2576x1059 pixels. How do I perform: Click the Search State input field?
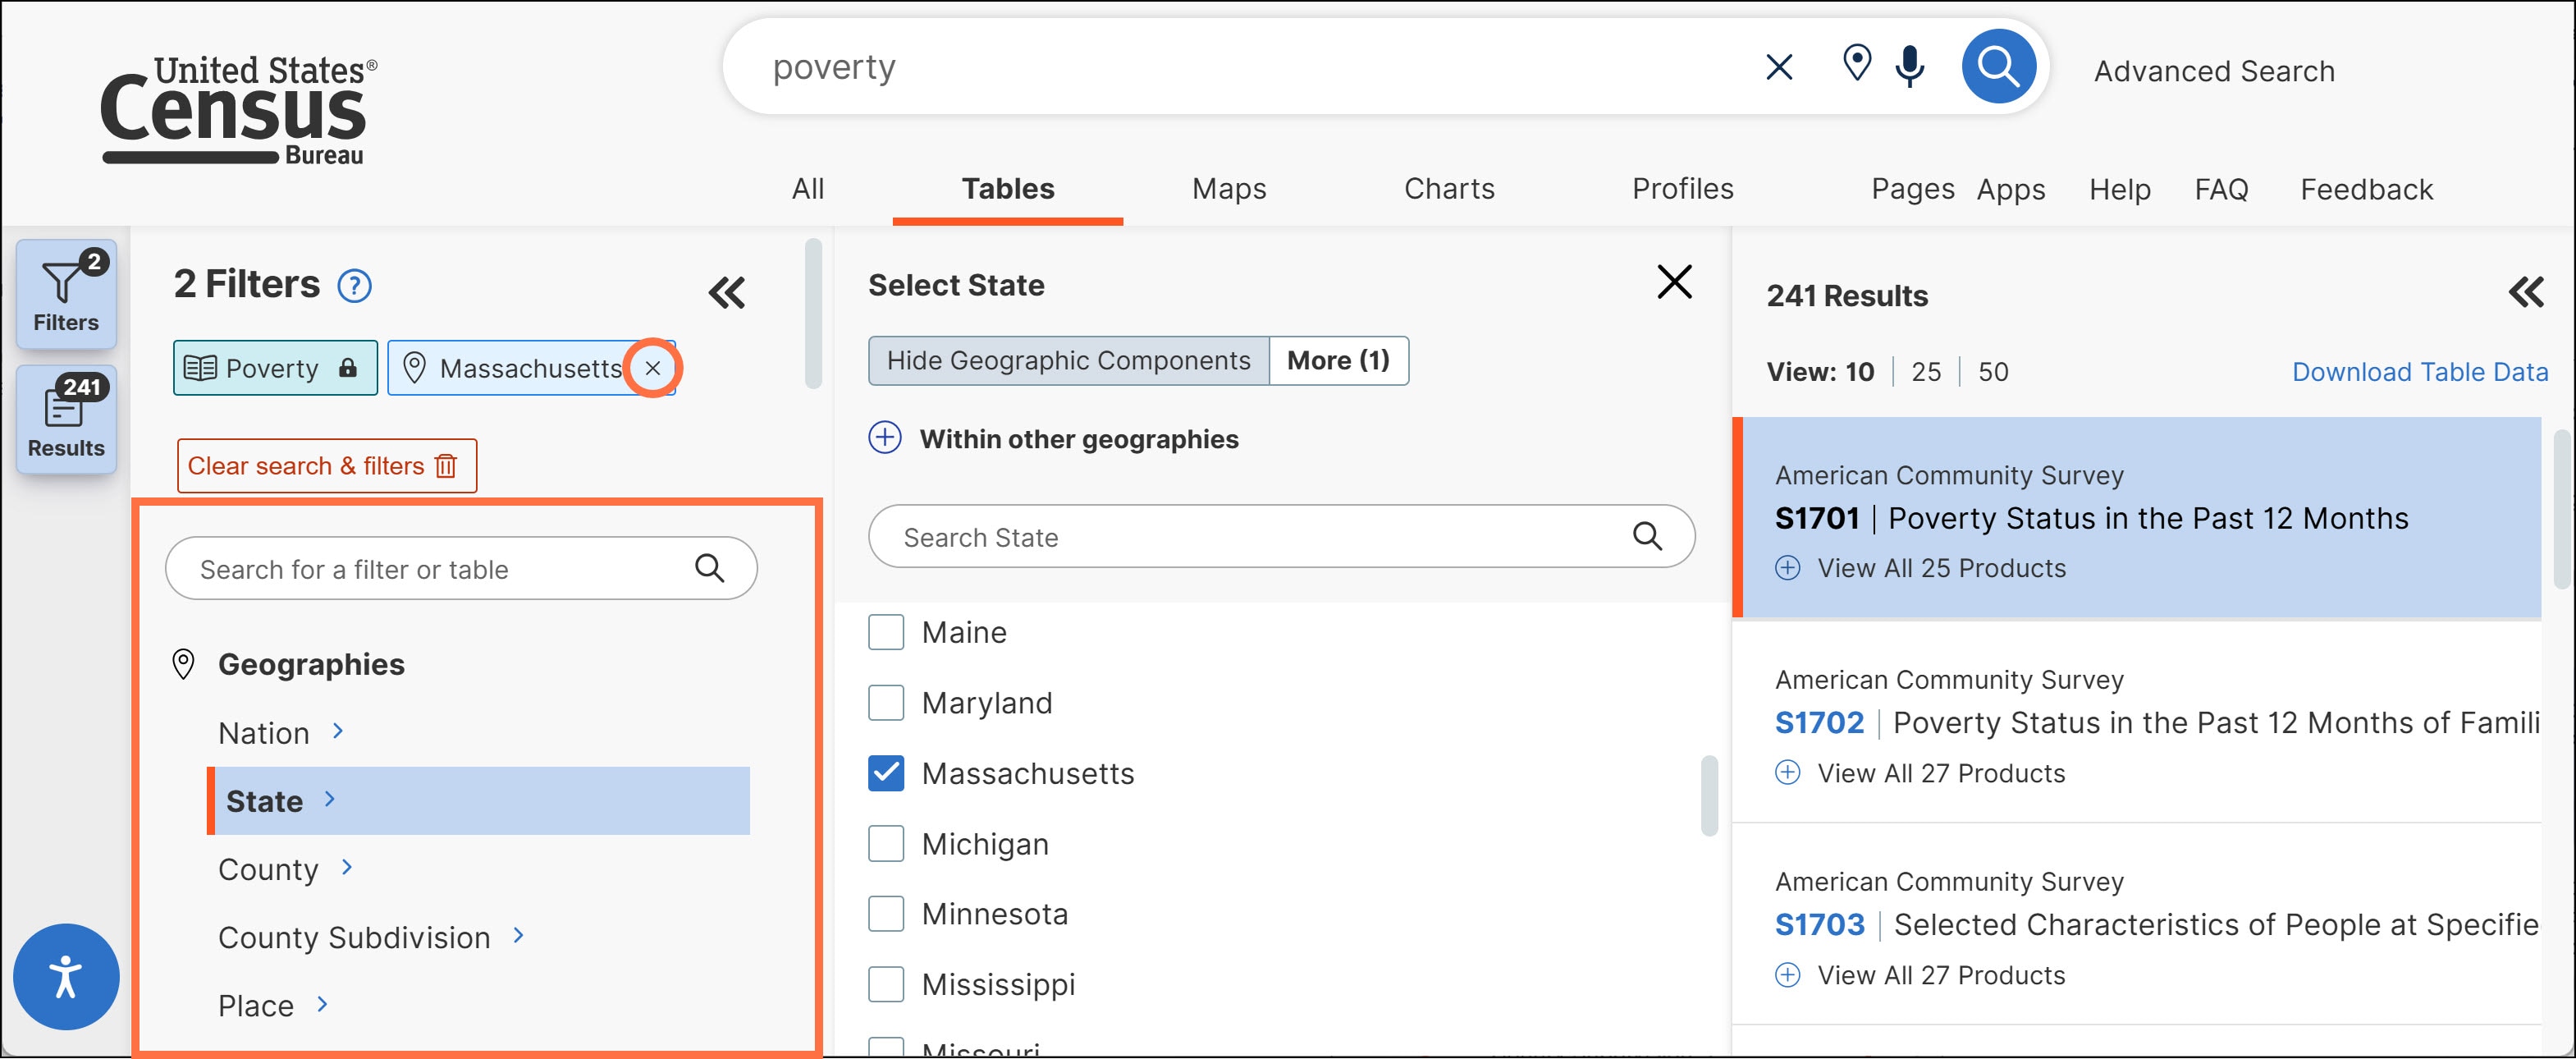coord(1281,537)
